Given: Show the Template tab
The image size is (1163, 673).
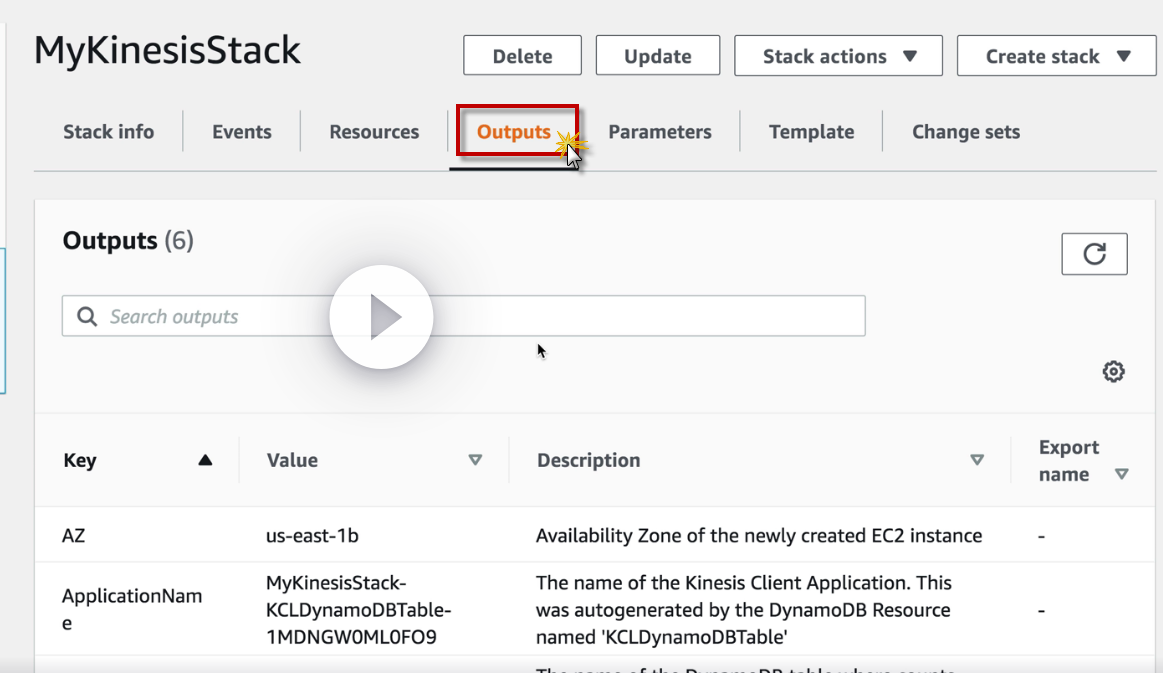Looking at the screenshot, I should pos(811,132).
